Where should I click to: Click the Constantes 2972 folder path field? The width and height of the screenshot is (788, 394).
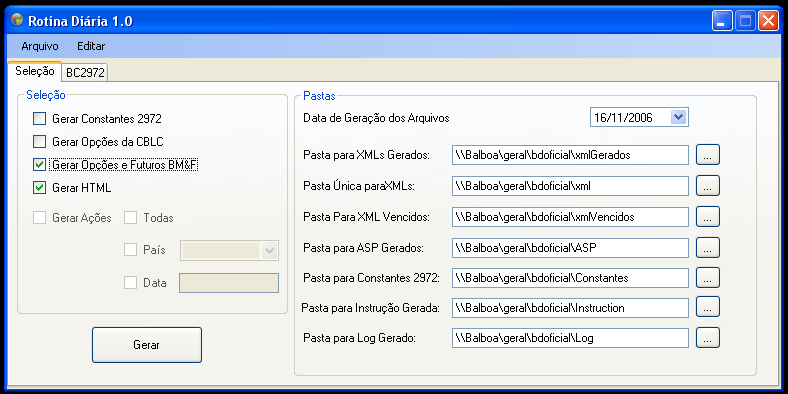[570, 278]
